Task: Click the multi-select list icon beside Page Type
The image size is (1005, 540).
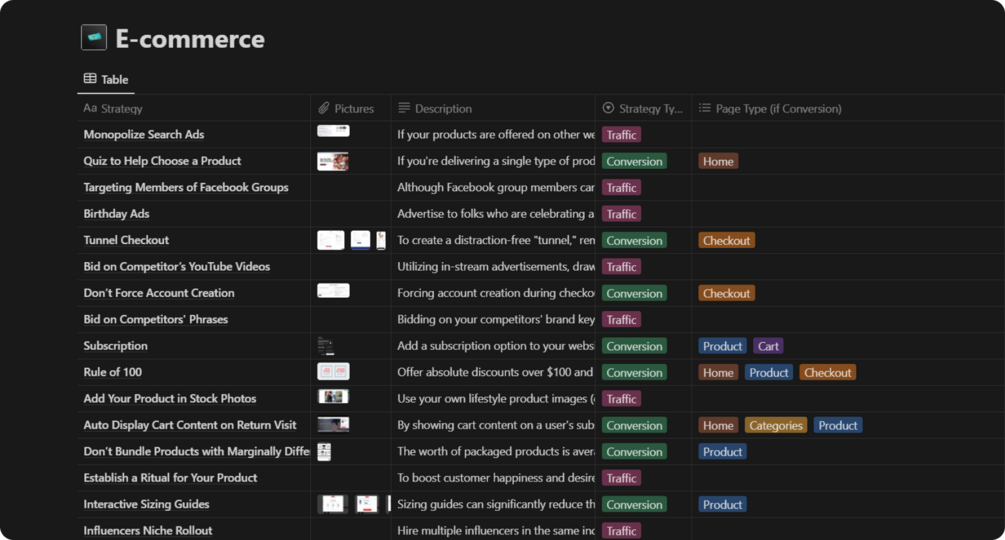Action: click(705, 108)
